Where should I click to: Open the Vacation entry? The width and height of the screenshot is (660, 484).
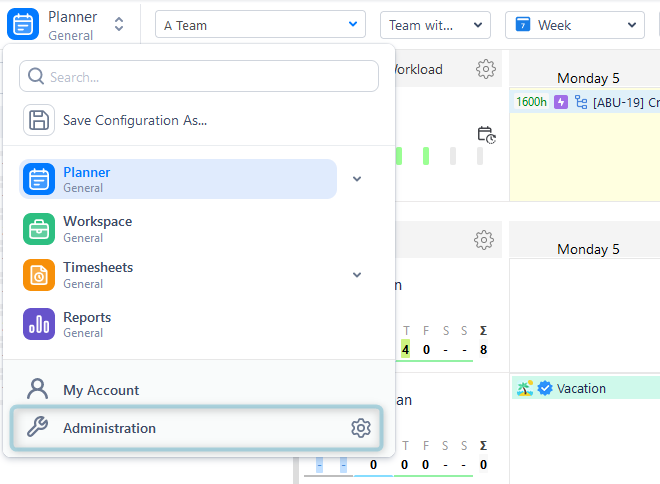point(582,388)
